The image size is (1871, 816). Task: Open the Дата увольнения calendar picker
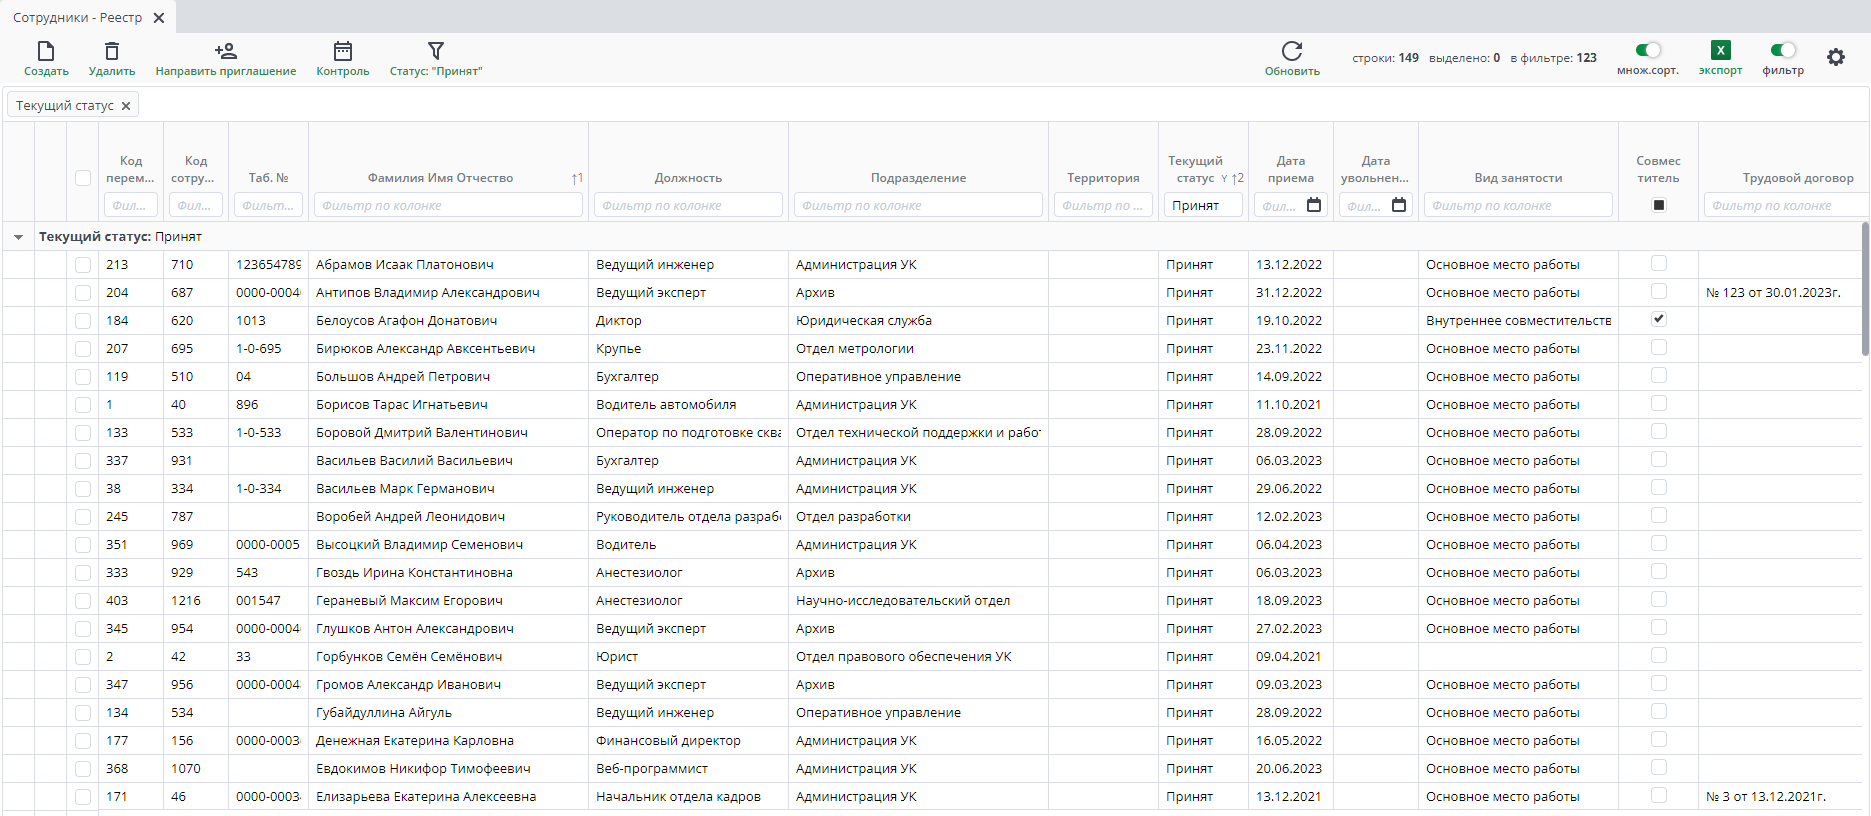coord(1399,205)
